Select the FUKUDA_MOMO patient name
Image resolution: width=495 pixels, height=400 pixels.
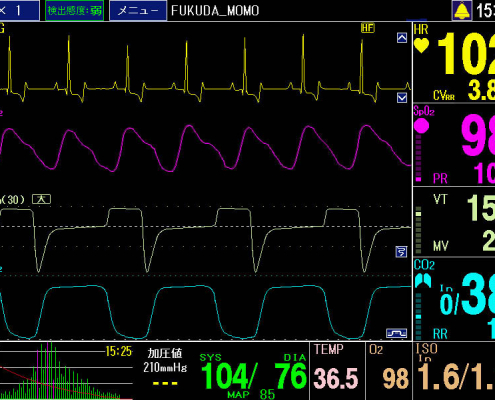pos(215,11)
